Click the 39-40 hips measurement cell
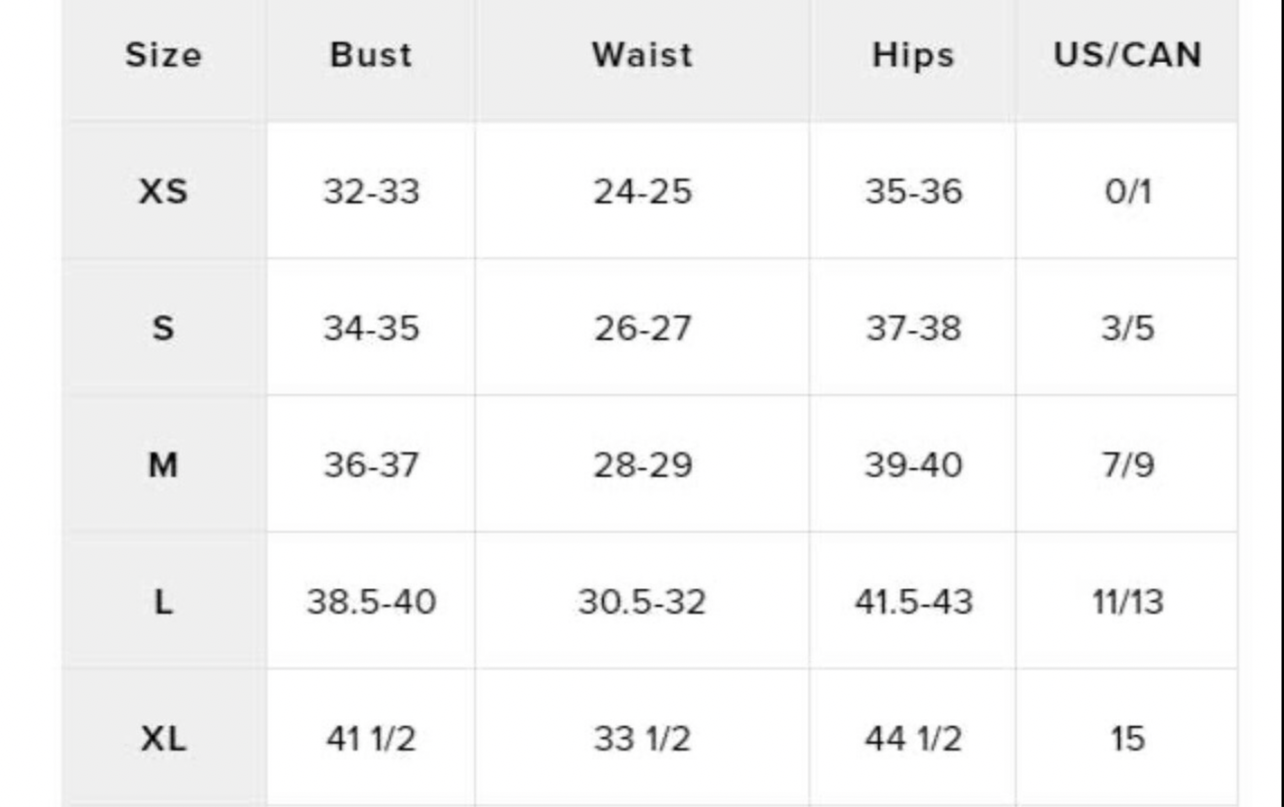Screen dimensions: 1284x807 click(x=913, y=464)
